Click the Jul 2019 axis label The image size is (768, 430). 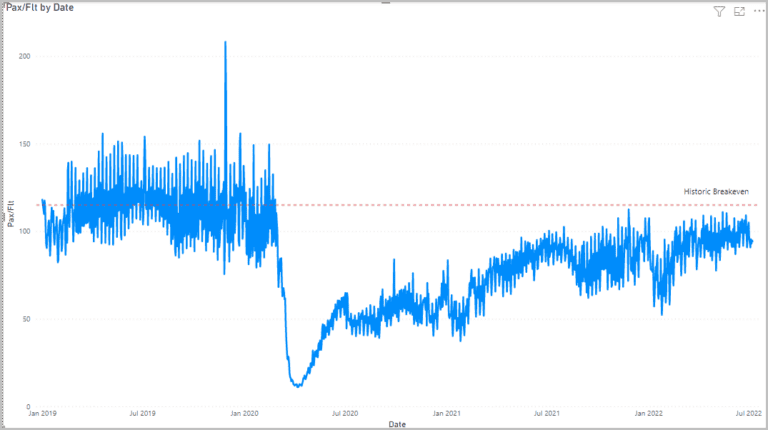point(143,413)
